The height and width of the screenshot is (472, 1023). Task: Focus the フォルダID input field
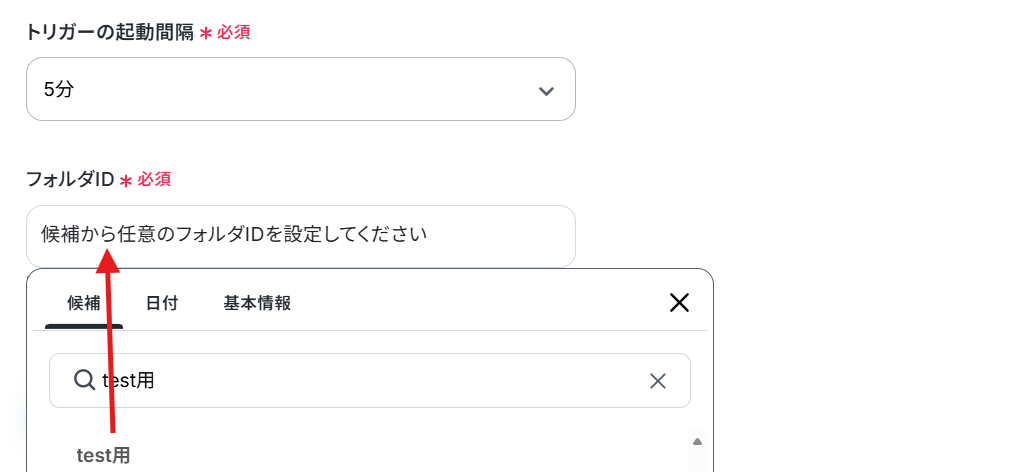(301, 236)
